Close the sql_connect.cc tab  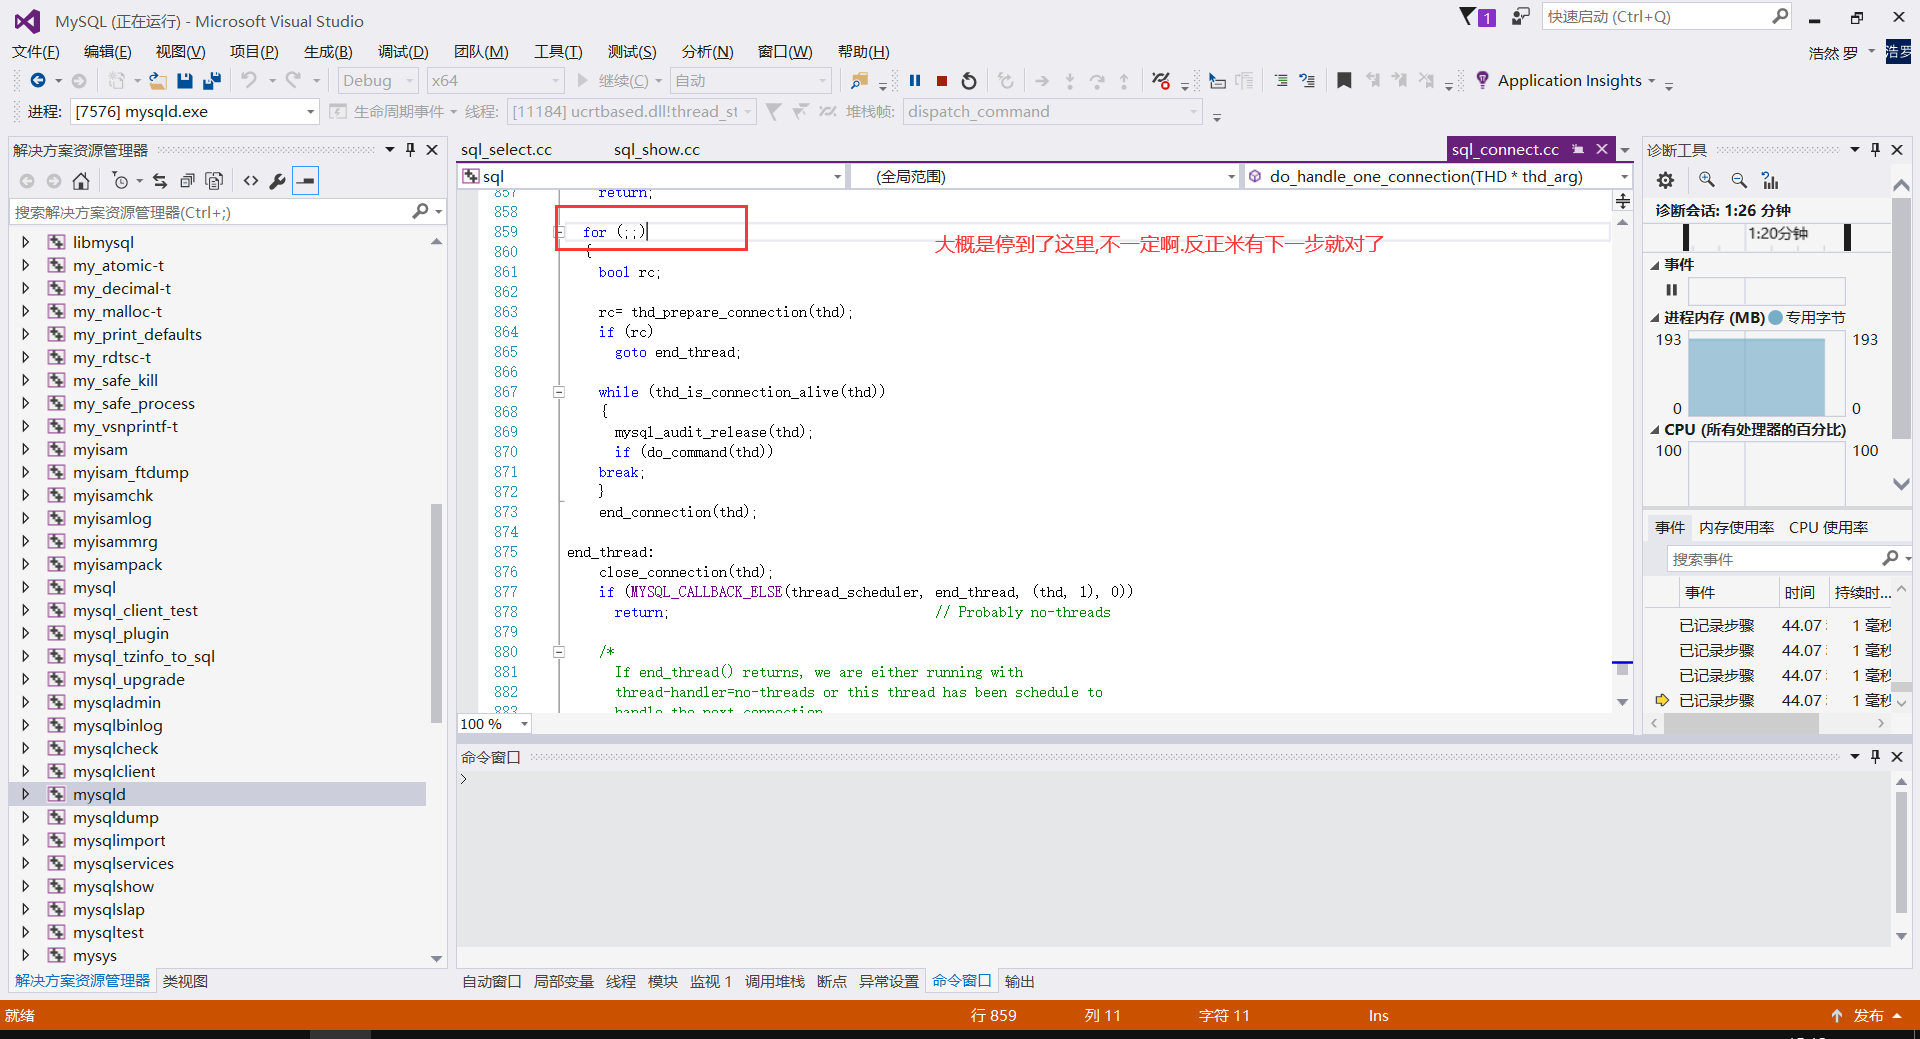click(1602, 149)
